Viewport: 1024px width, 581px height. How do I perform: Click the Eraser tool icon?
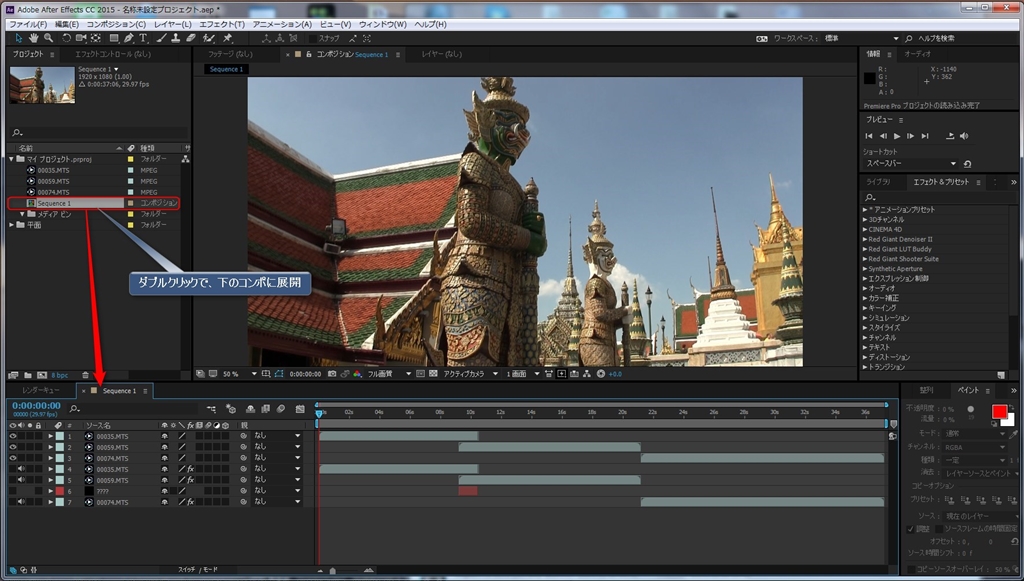coord(191,38)
